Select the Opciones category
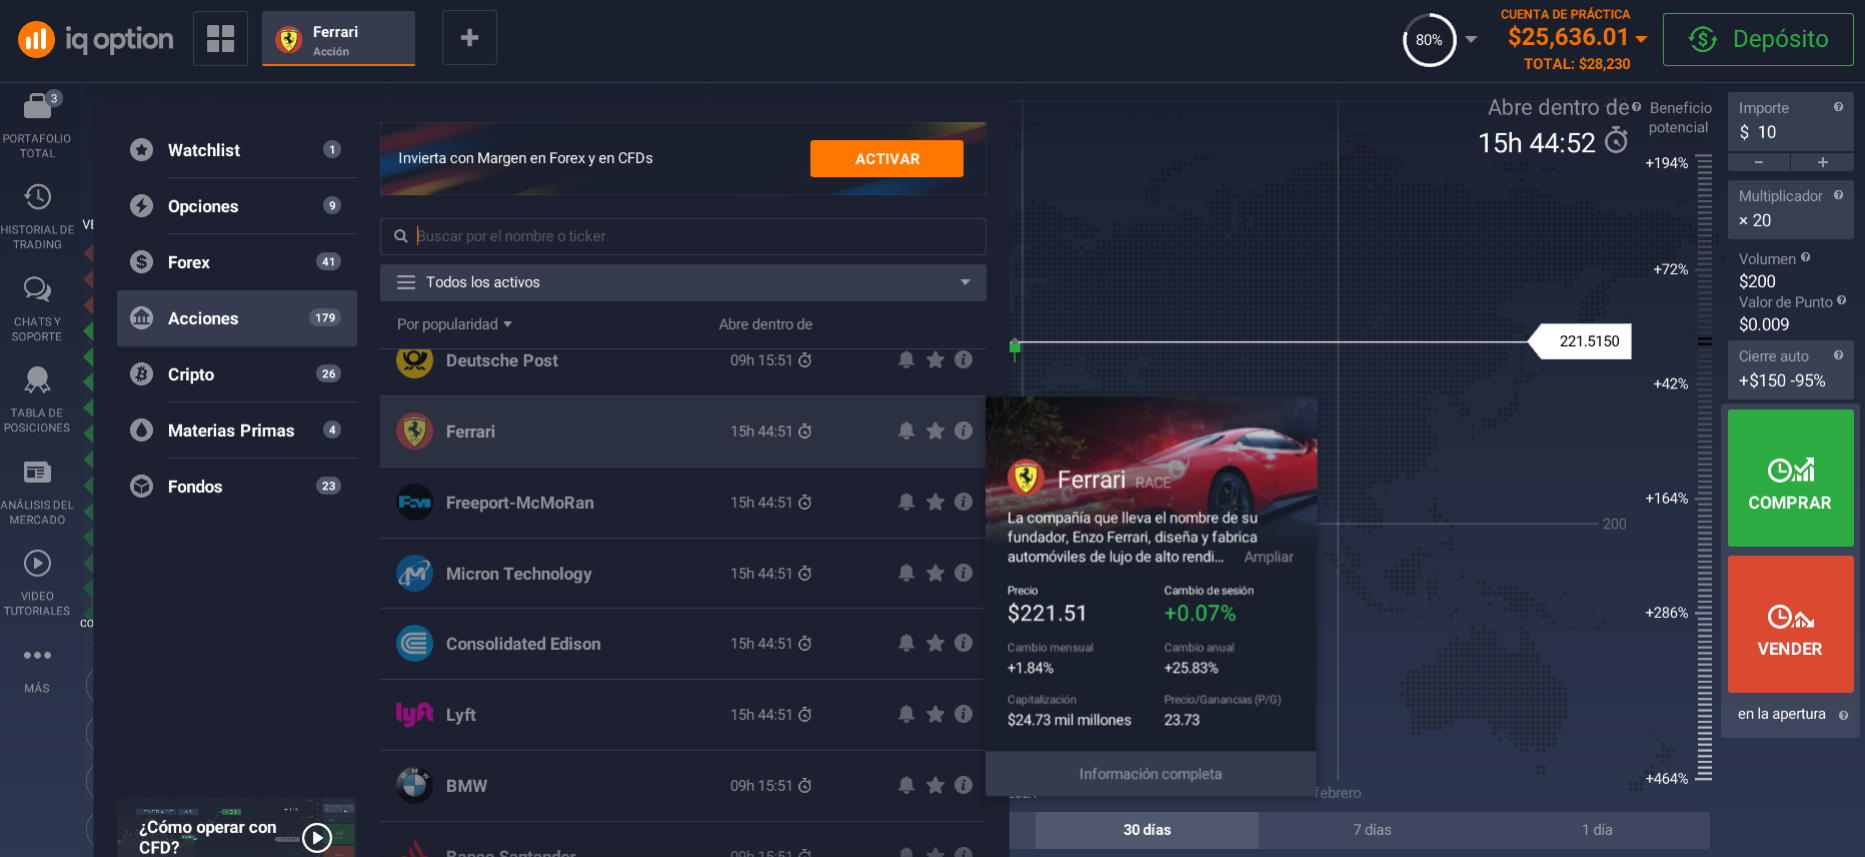Viewport: 1865px width, 857px height. 237,206
